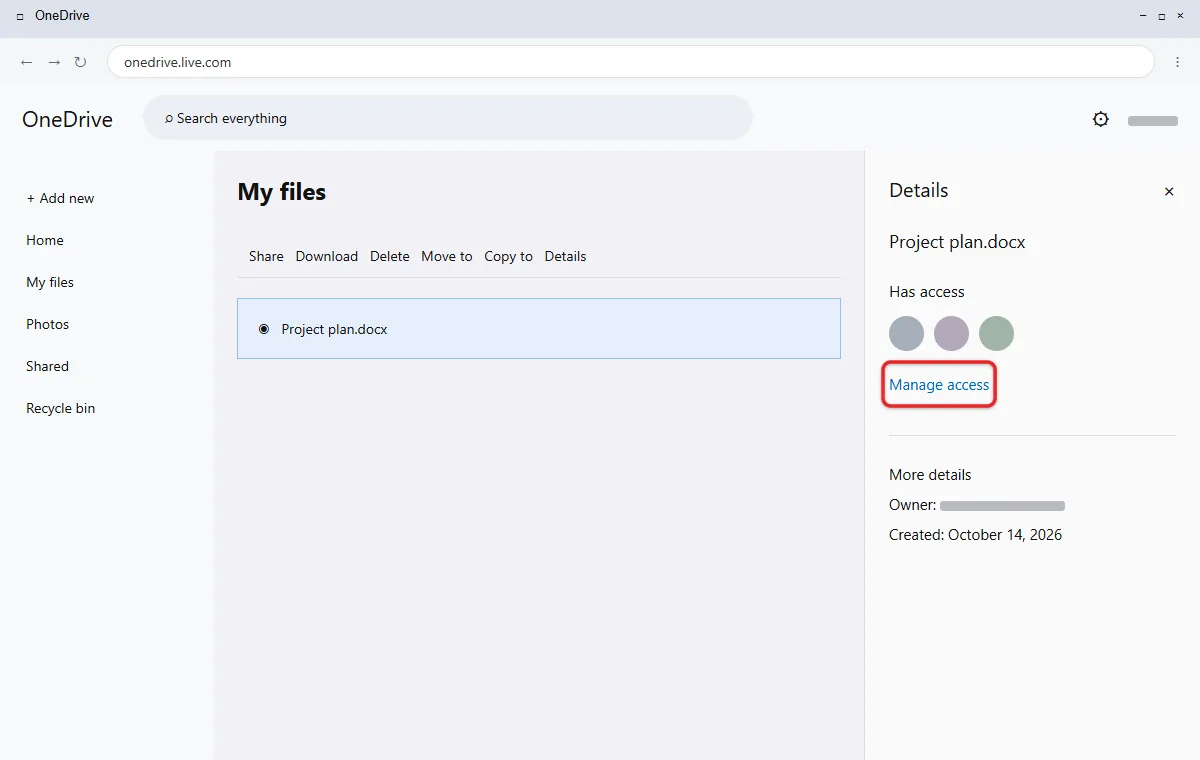Viewport: 1200px width, 760px height.
Task: Open the Manage access link
Action: [939, 385]
